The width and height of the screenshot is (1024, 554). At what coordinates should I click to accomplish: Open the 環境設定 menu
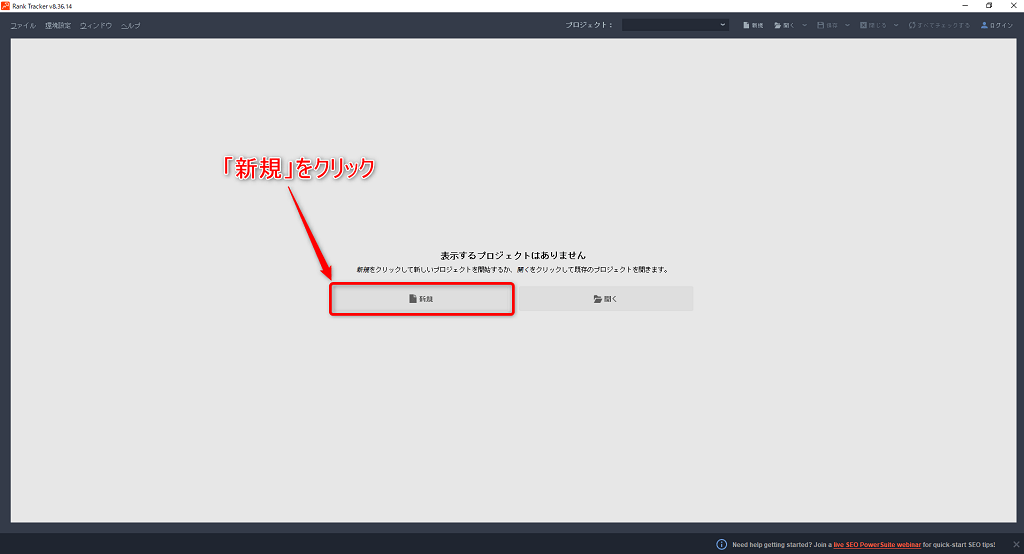[x=58, y=25]
